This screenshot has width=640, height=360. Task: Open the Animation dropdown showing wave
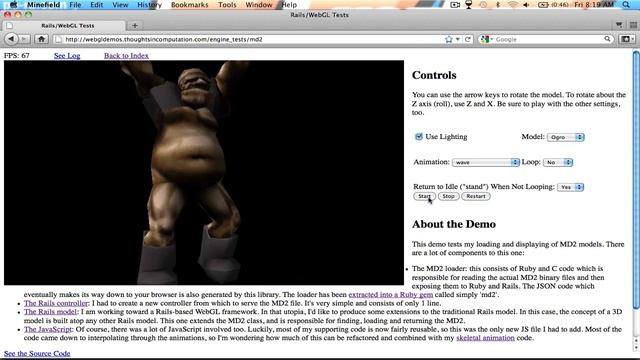click(x=485, y=162)
